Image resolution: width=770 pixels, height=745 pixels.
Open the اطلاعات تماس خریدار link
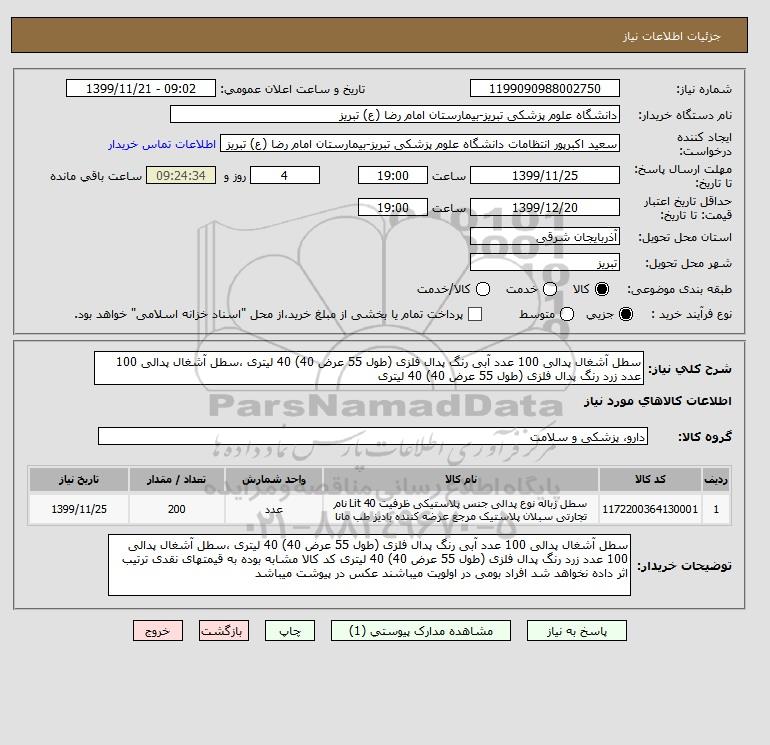(x=162, y=144)
